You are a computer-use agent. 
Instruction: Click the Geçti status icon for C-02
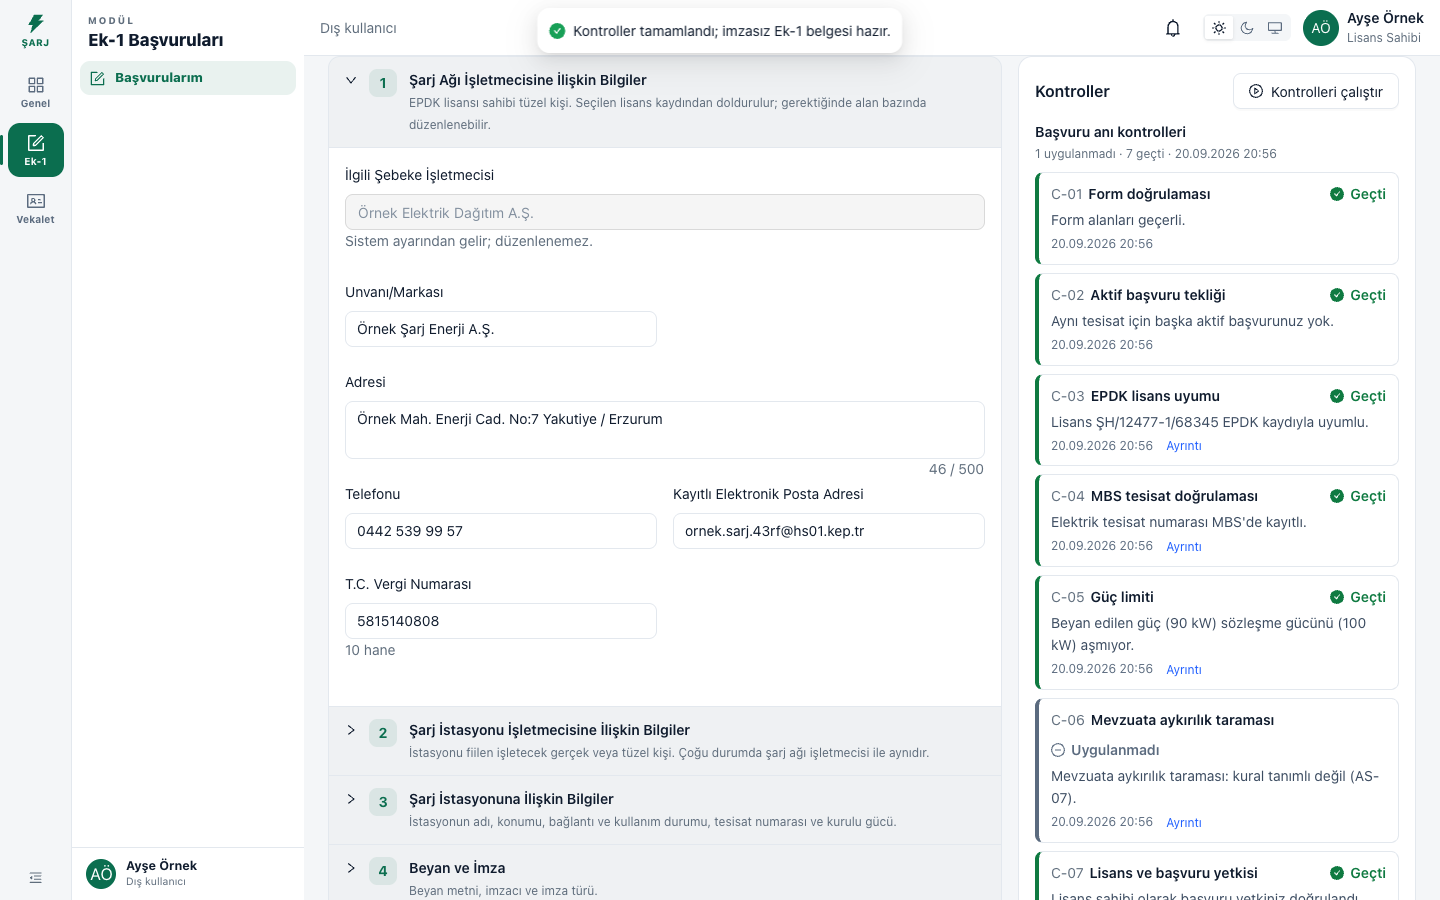pyautogui.click(x=1337, y=295)
